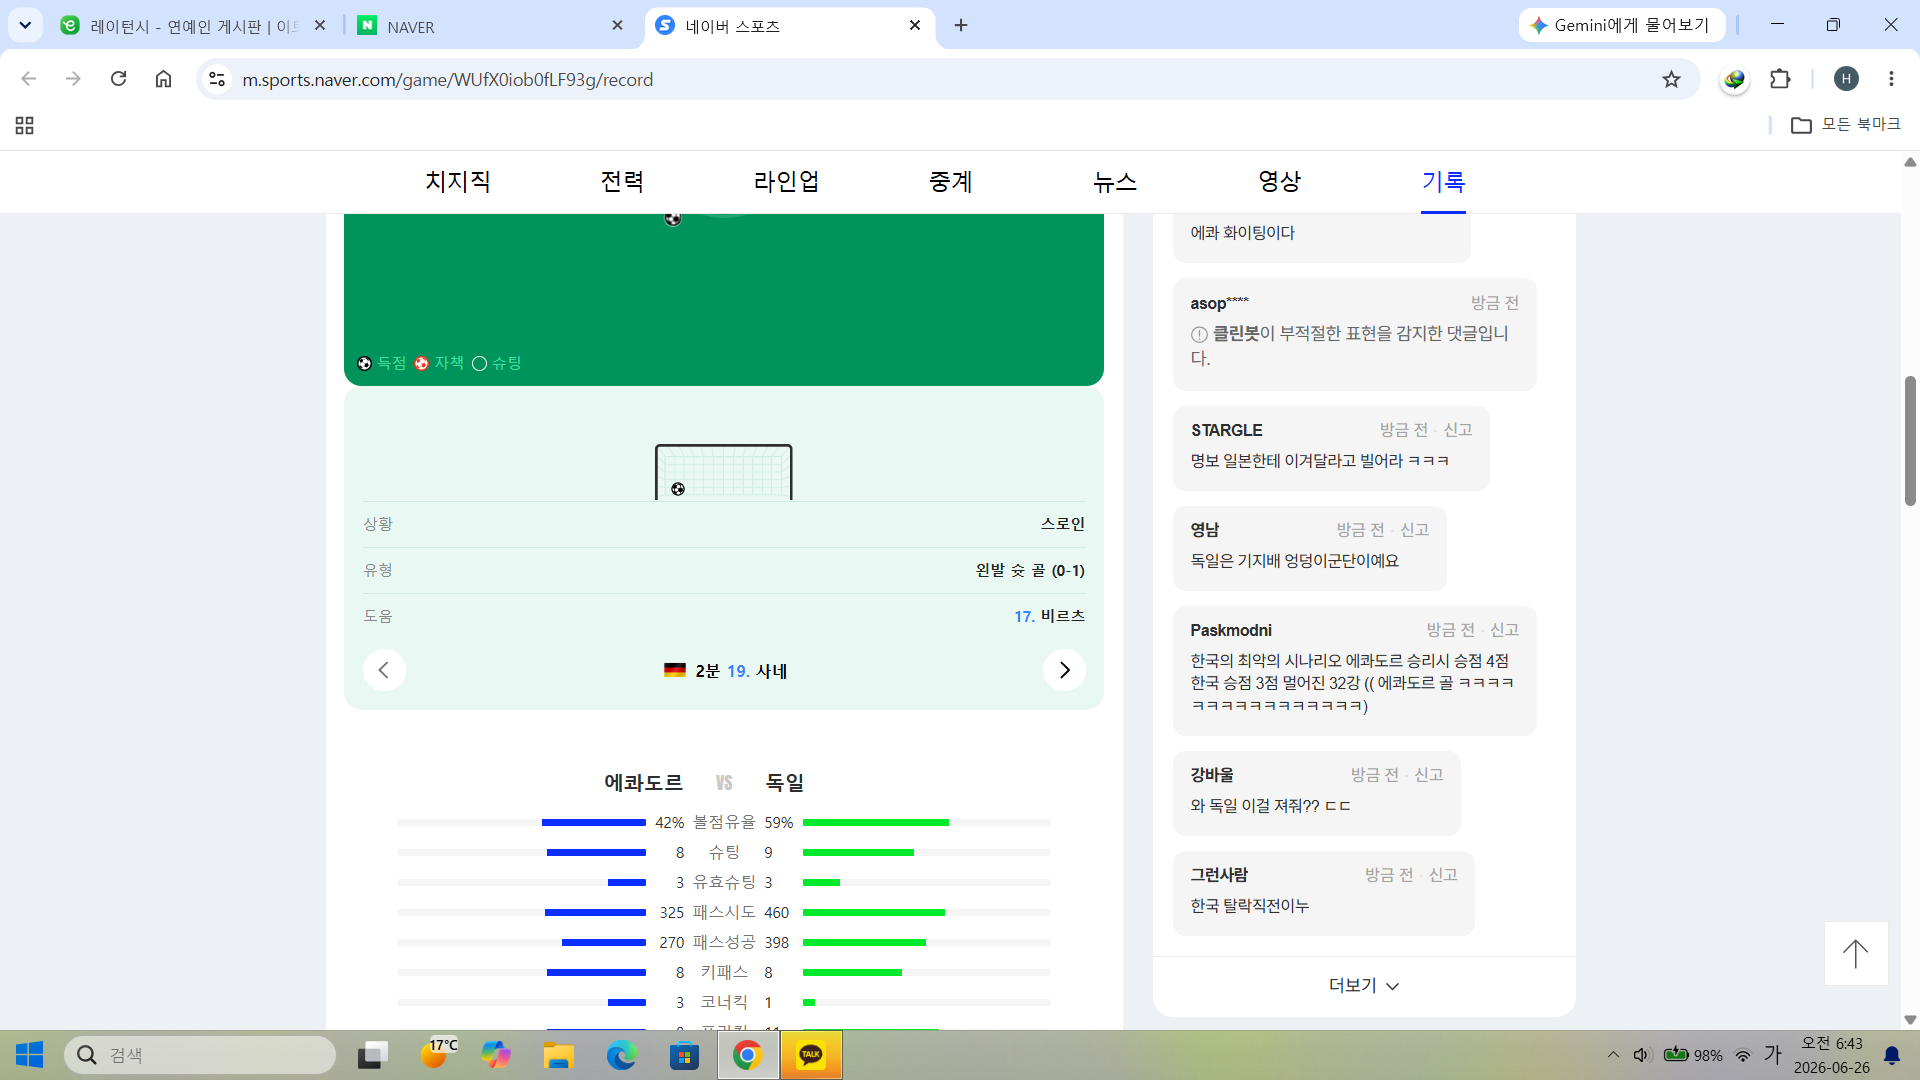Open Chrome profile H avatar
The height and width of the screenshot is (1080, 1920).
pyautogui.click(x=1846, y=79)
